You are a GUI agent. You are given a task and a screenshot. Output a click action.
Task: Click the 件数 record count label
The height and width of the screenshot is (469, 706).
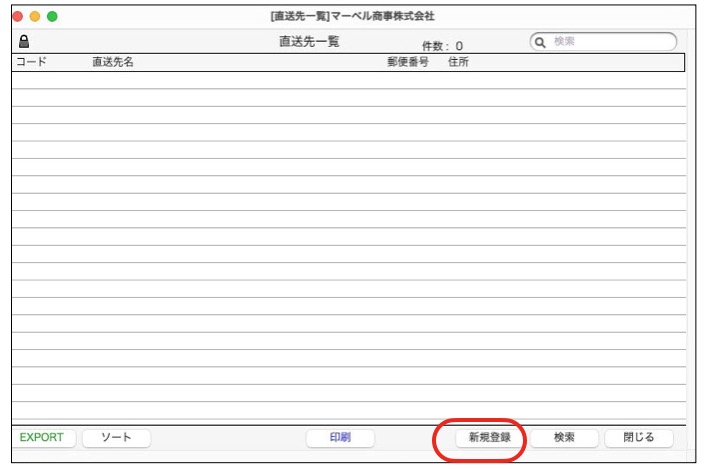[x=441, y=46]
